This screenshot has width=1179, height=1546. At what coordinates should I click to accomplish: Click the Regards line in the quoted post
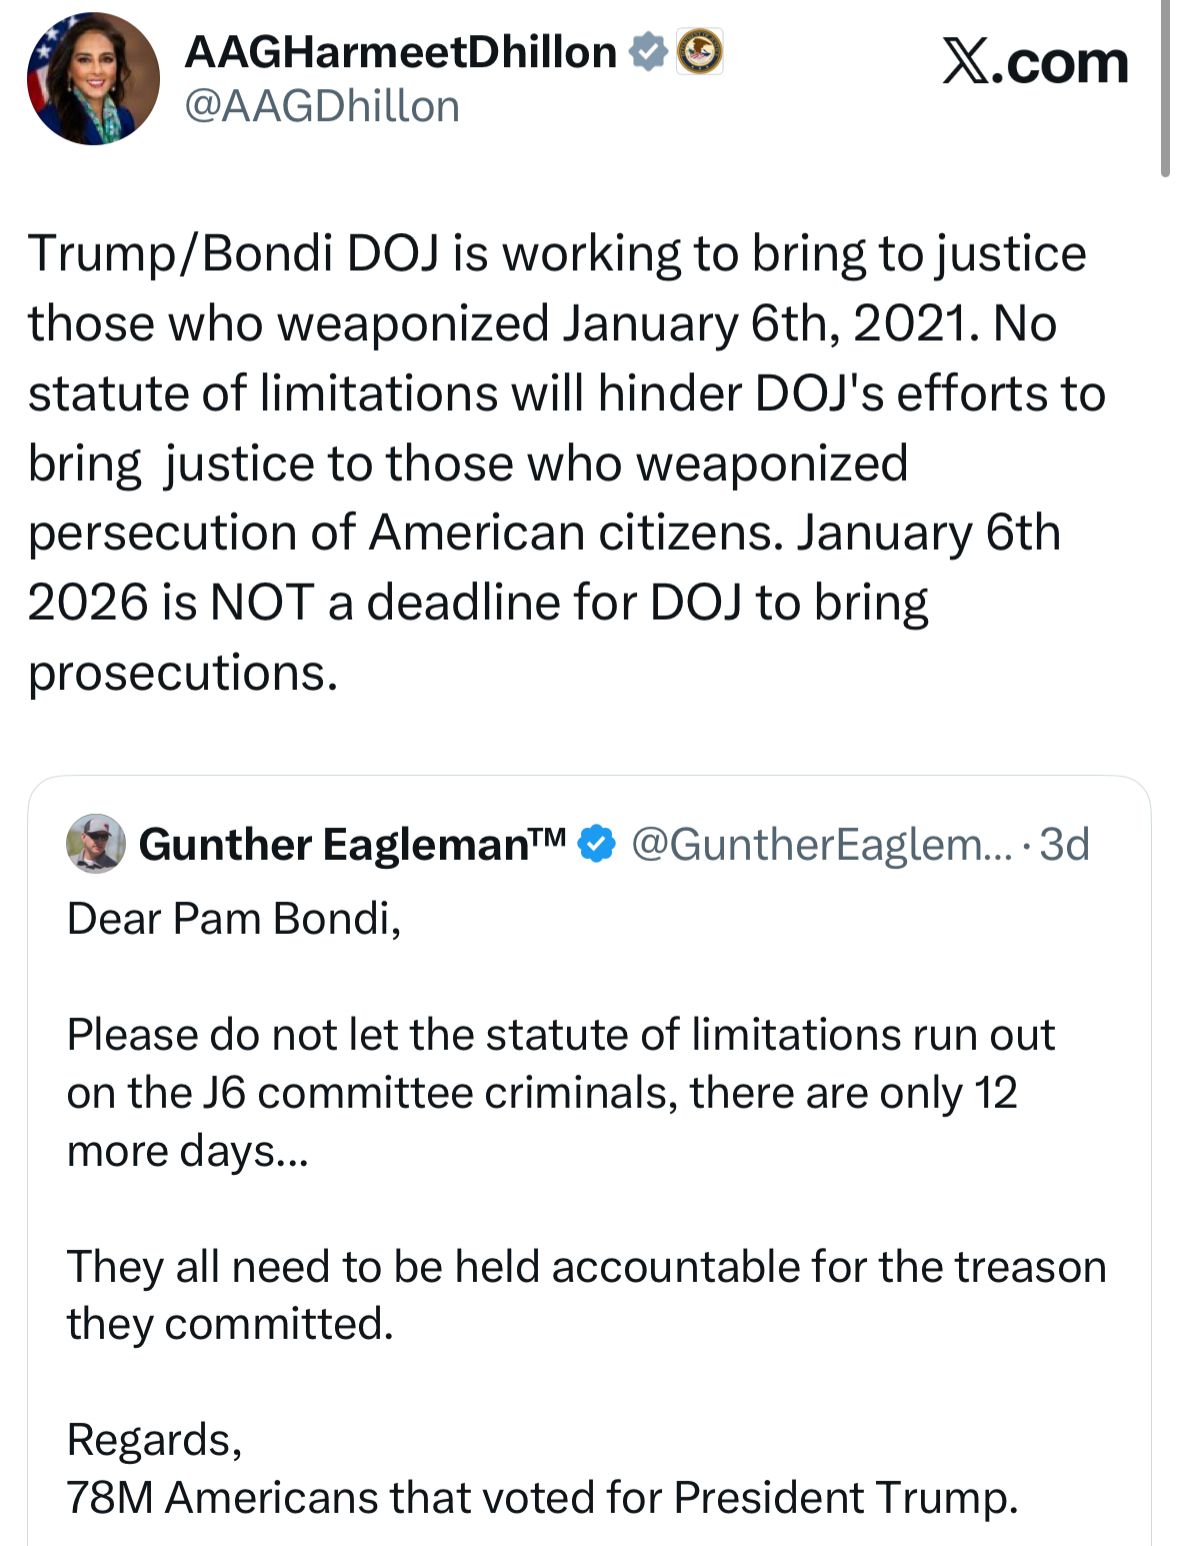point(154,1439)
